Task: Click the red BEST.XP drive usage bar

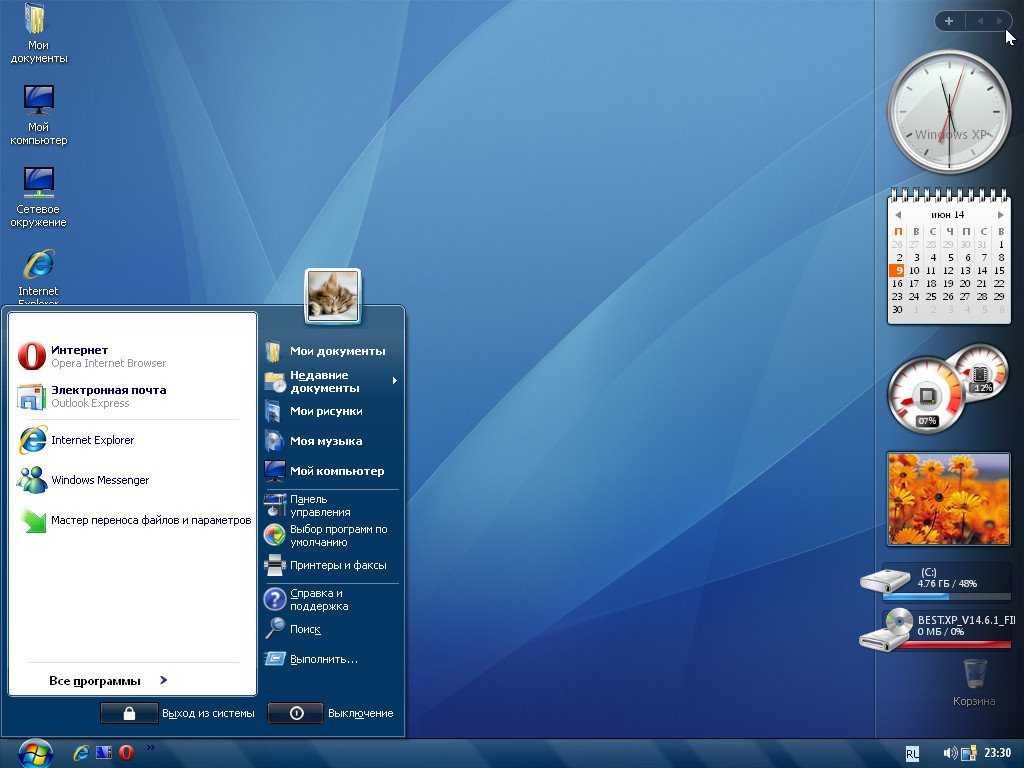Action: (x=955, y=645)
